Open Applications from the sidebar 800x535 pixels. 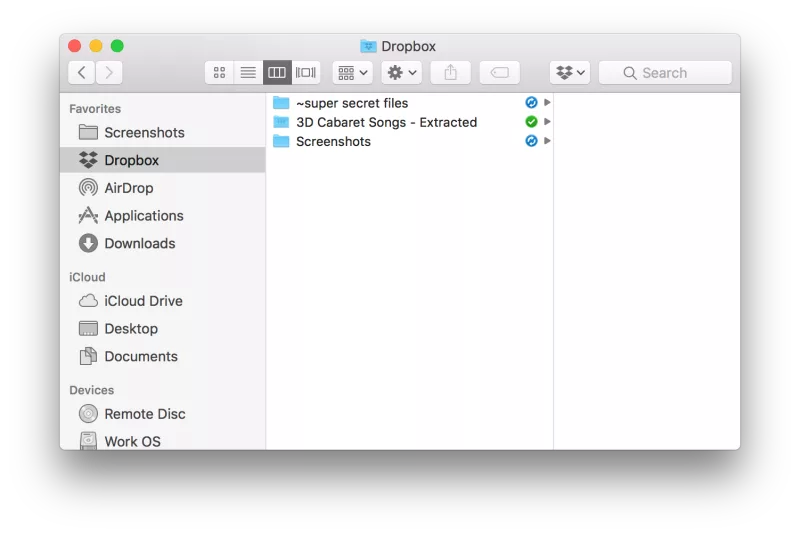(162, 216)
